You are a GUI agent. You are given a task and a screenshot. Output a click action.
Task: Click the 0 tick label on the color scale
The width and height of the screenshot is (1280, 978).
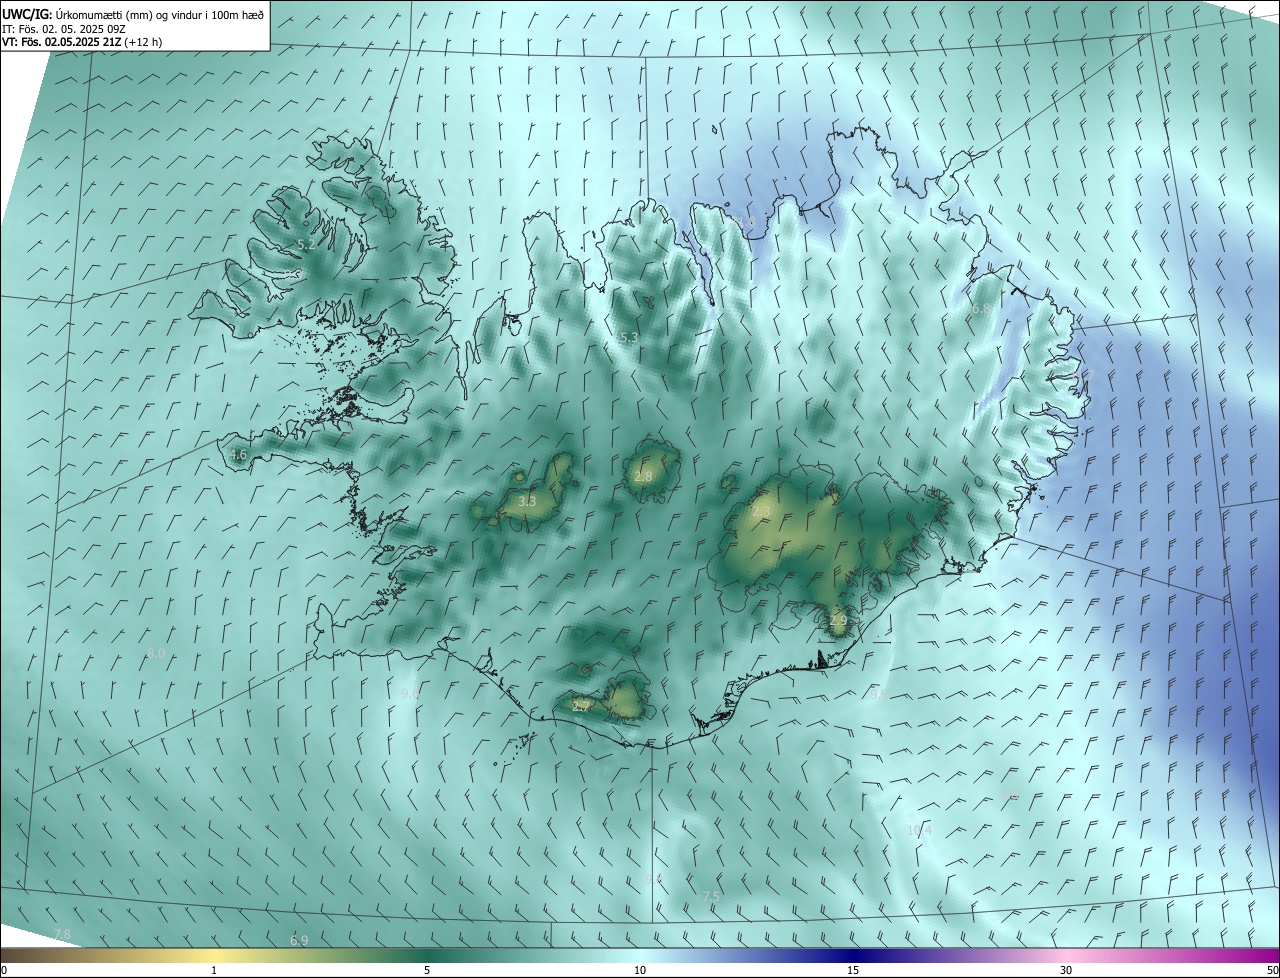pos(5,970)
